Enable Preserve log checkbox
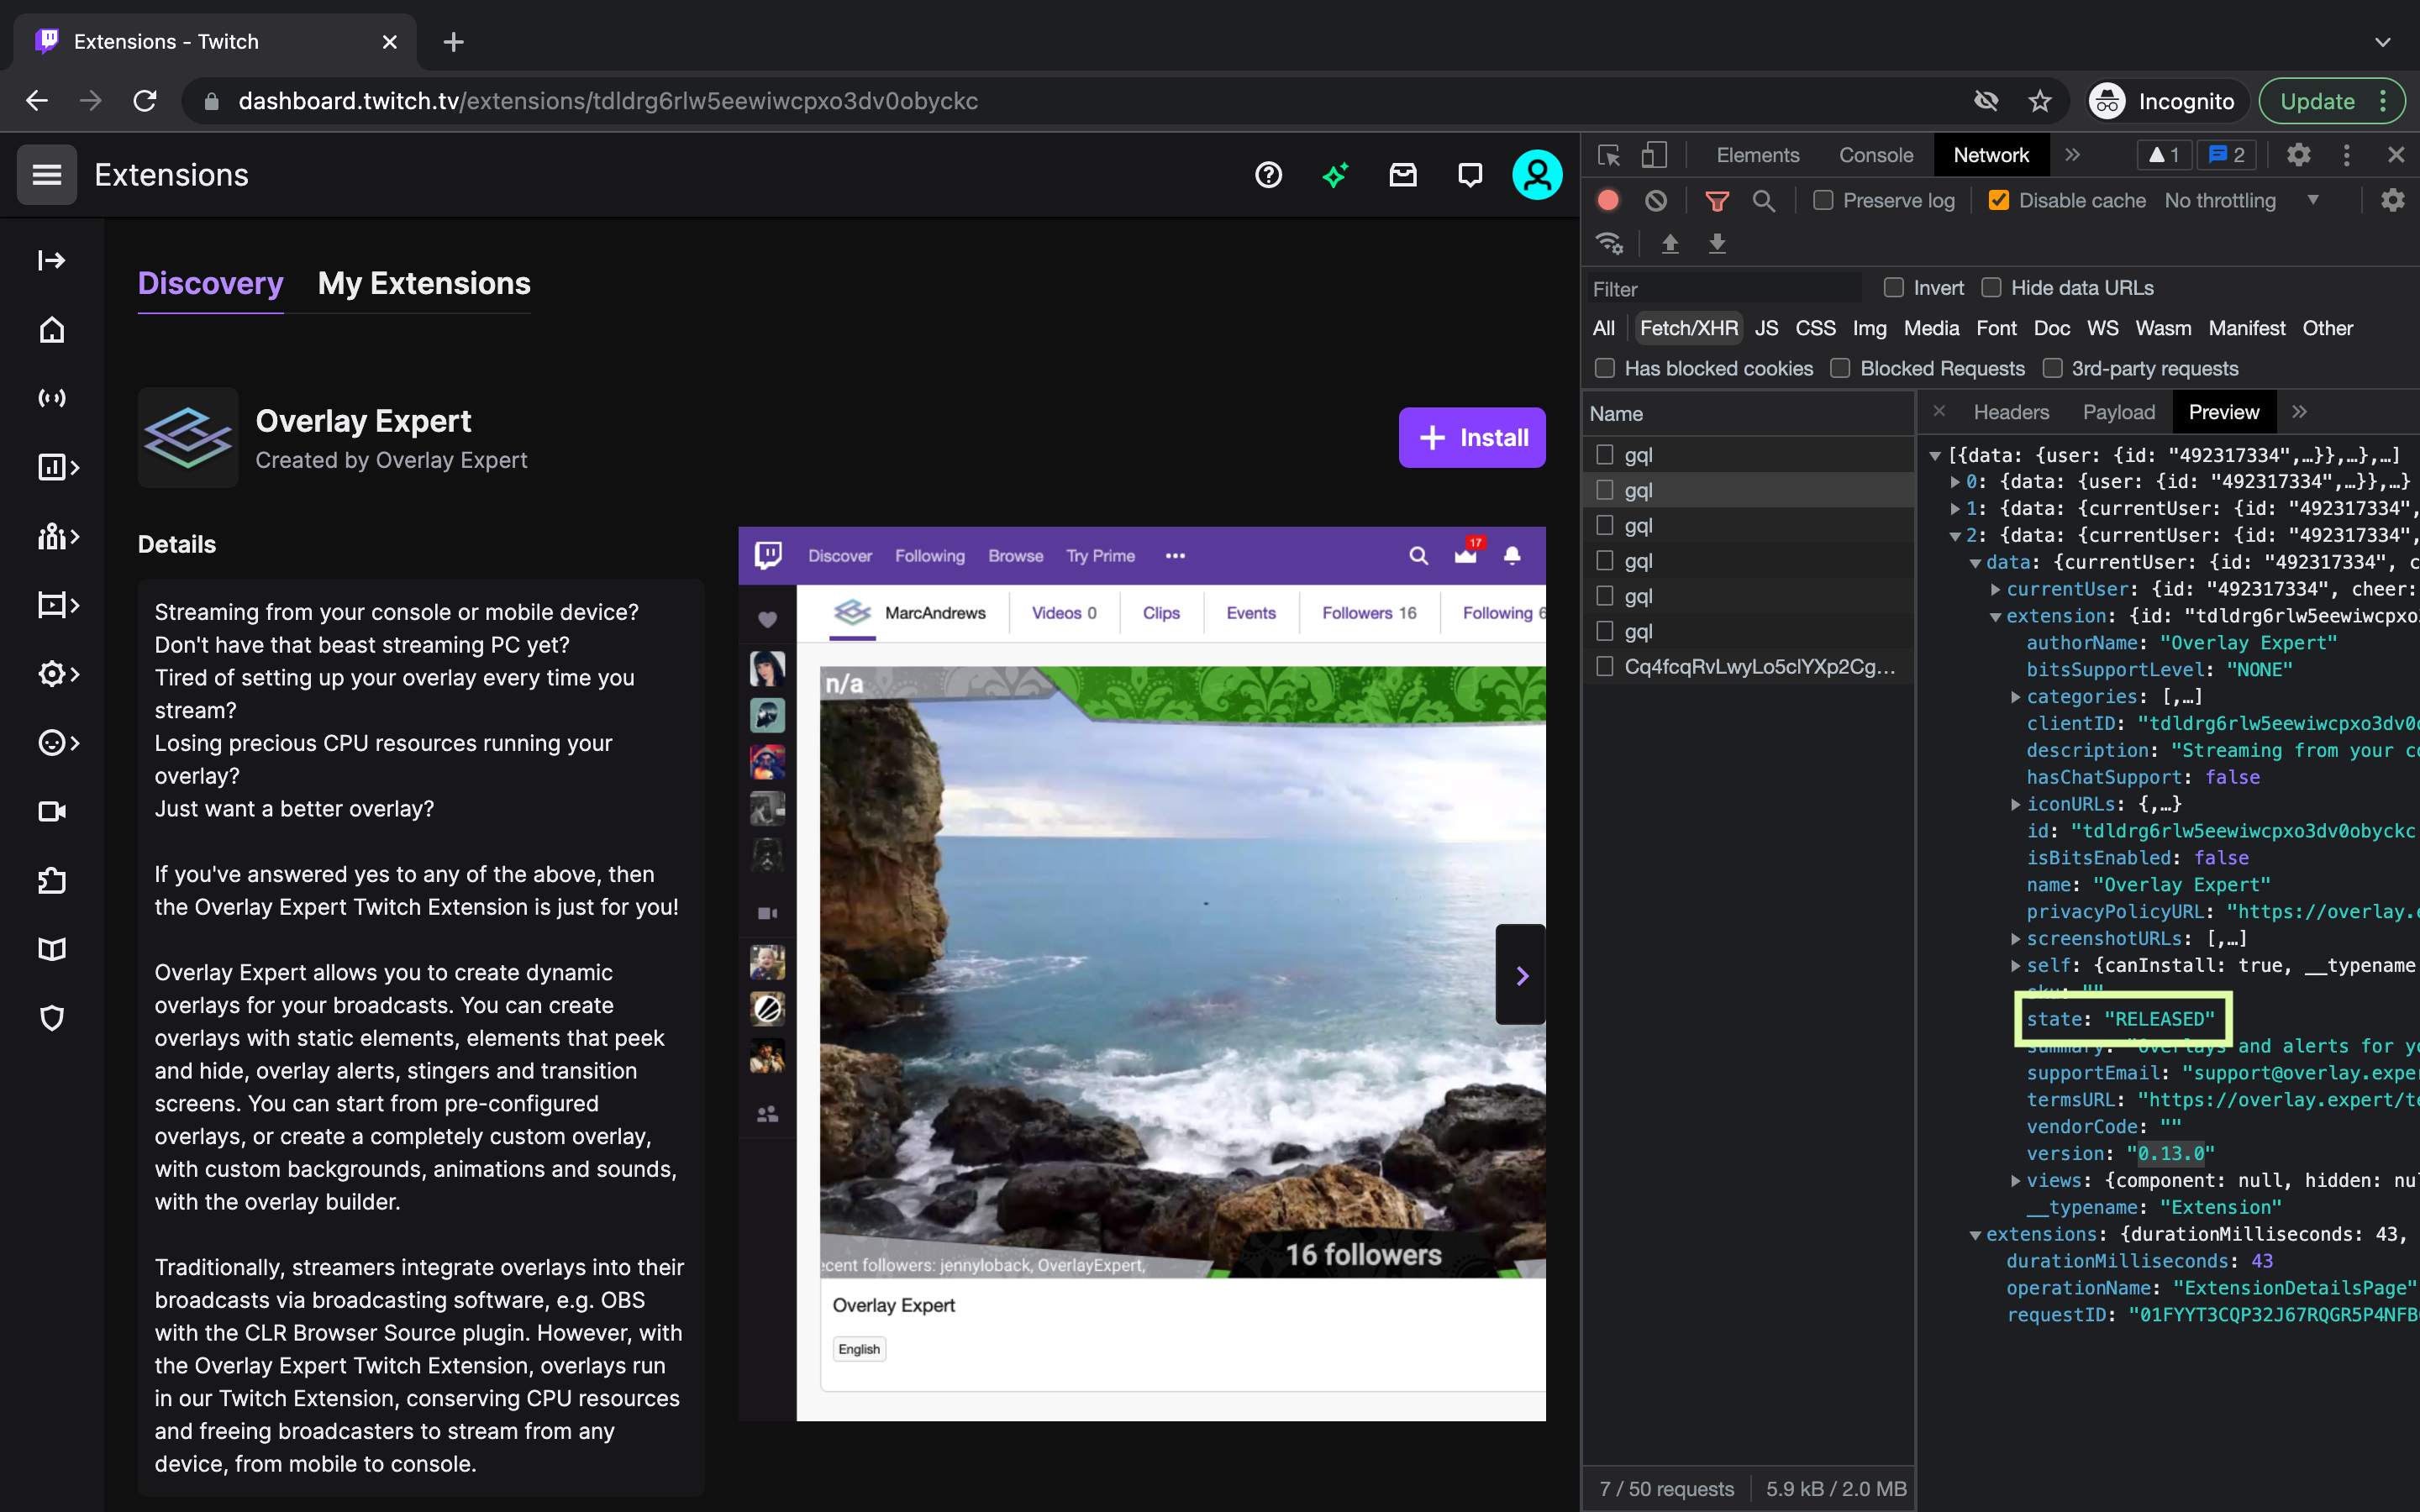The image size is (2420, 1512). [1823, 201]
